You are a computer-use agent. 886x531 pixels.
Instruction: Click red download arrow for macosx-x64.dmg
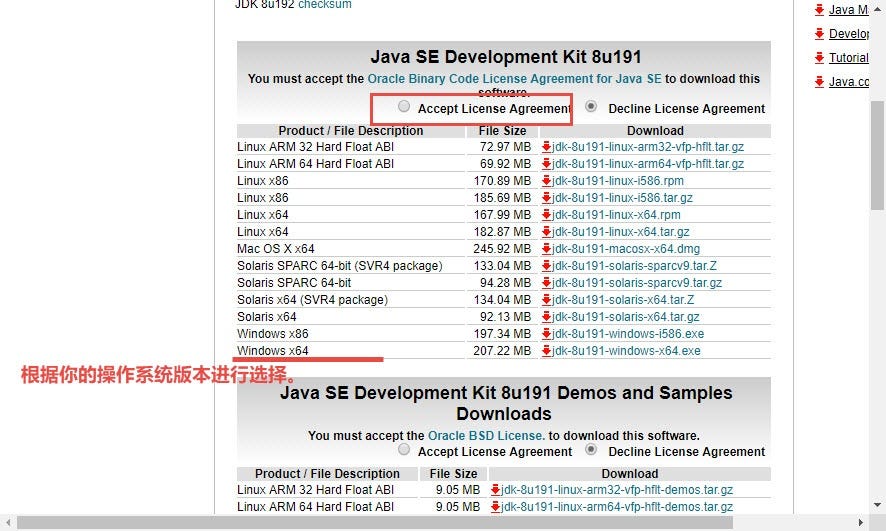pyautogui.click(x=546, y=249)
